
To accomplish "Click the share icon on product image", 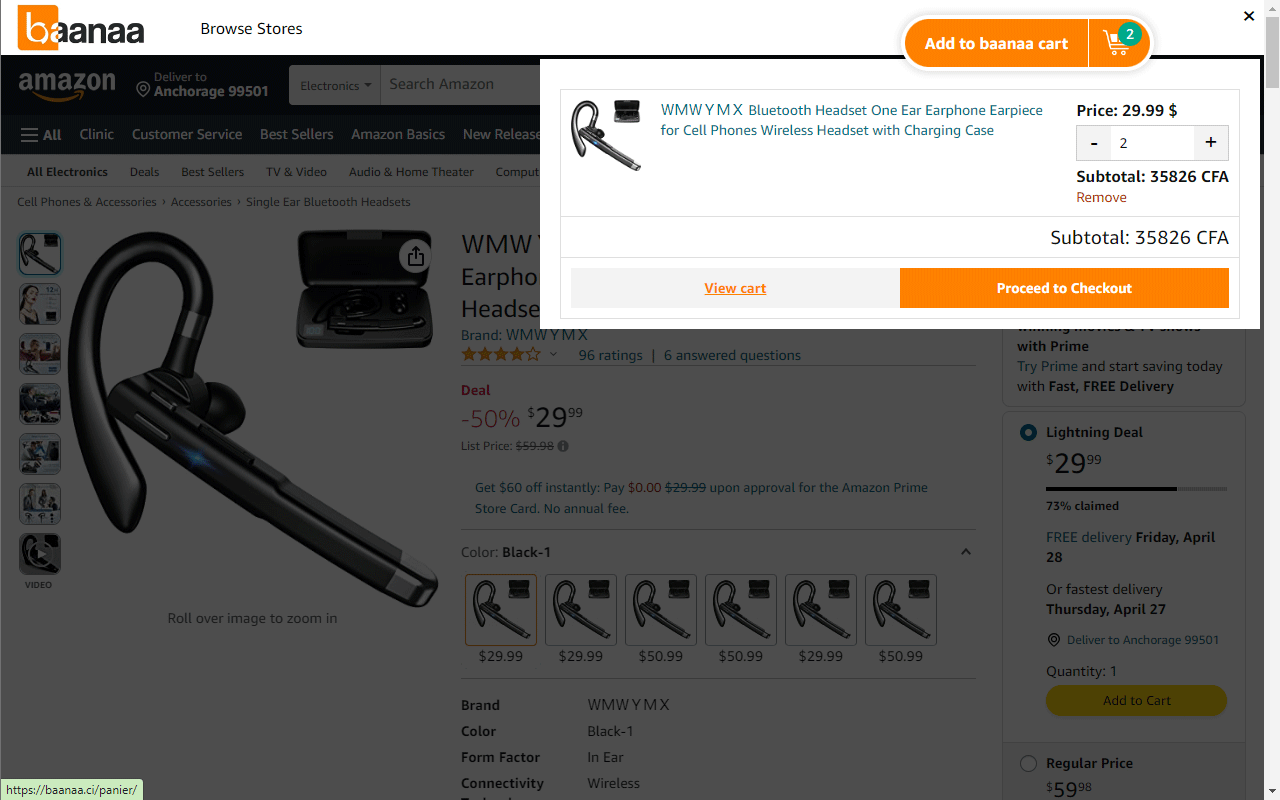I will click(x=416, y=257).
